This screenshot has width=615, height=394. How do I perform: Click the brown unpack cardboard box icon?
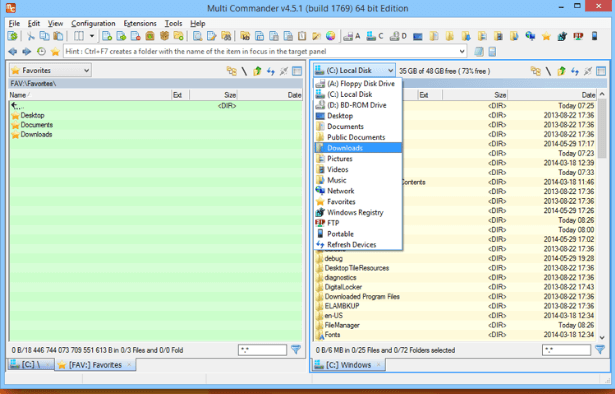(x=164, y=36)
